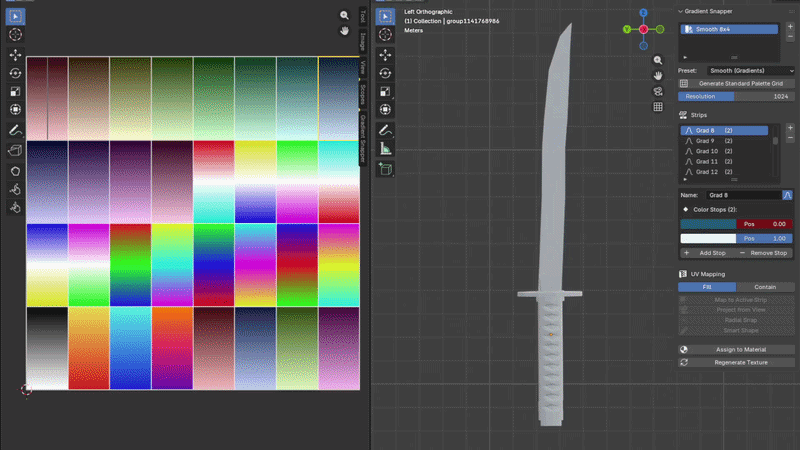Open the Scopes sidebar tab

(x=363, y=95)
